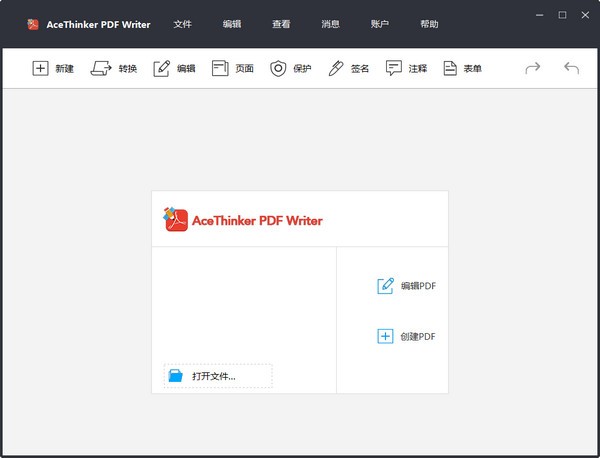Screen dimensions: 600x458
Task: Click the 保护 shield icon
Action: 278,68
